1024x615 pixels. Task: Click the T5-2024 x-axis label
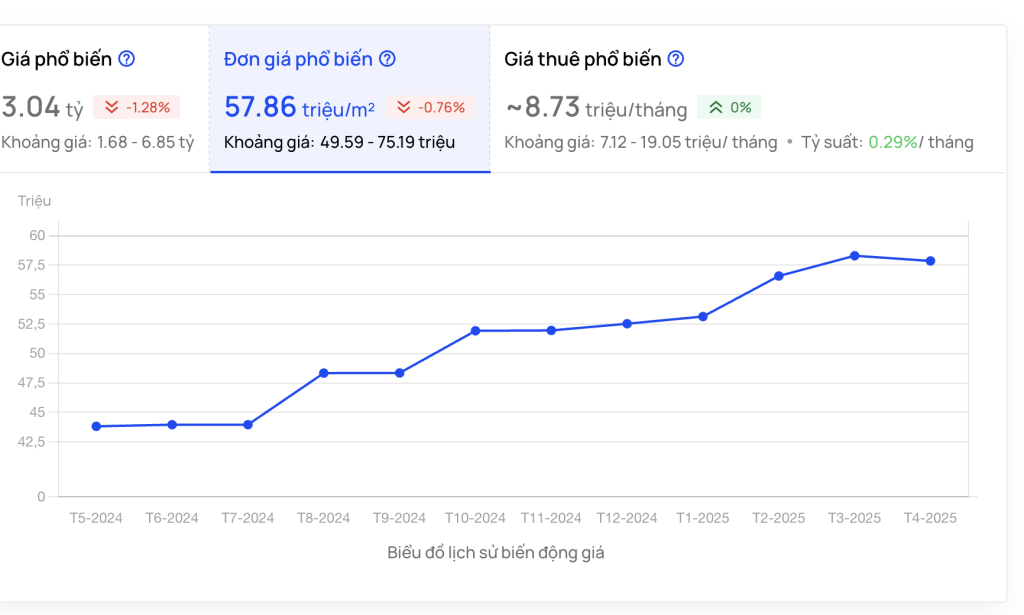tap(96, 518)
